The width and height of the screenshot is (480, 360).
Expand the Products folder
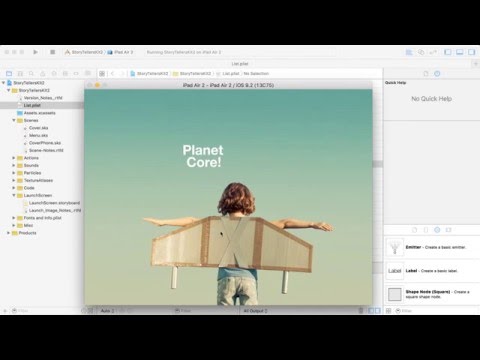(9, 233)
